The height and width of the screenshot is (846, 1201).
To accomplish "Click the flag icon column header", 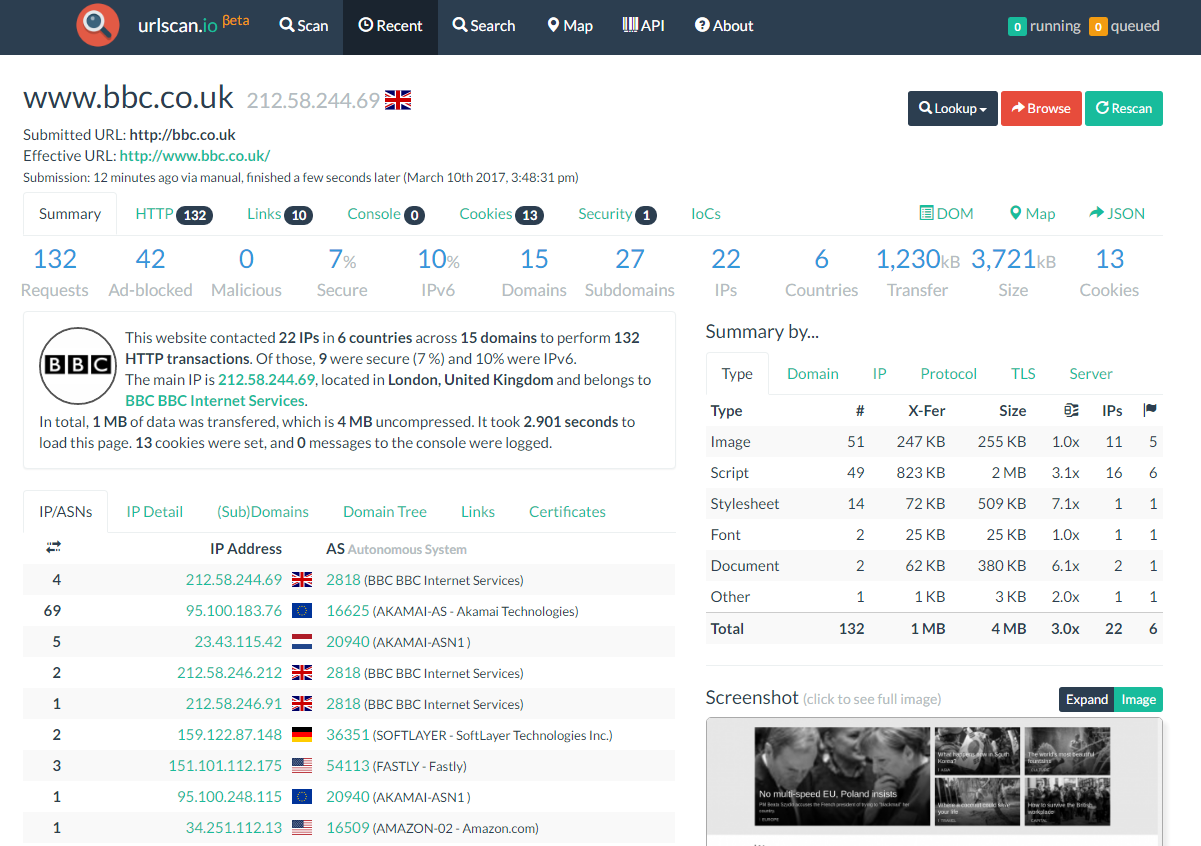I will tap(1150, 410).
